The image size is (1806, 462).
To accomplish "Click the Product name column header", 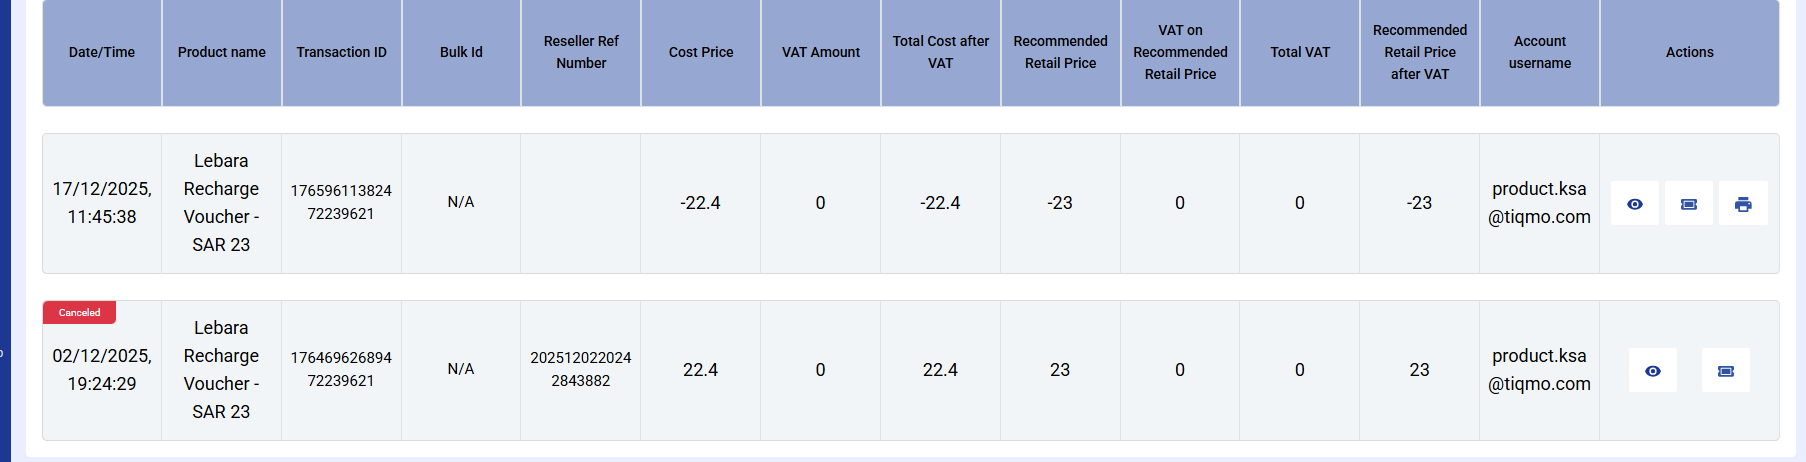I will pos(222,52).
